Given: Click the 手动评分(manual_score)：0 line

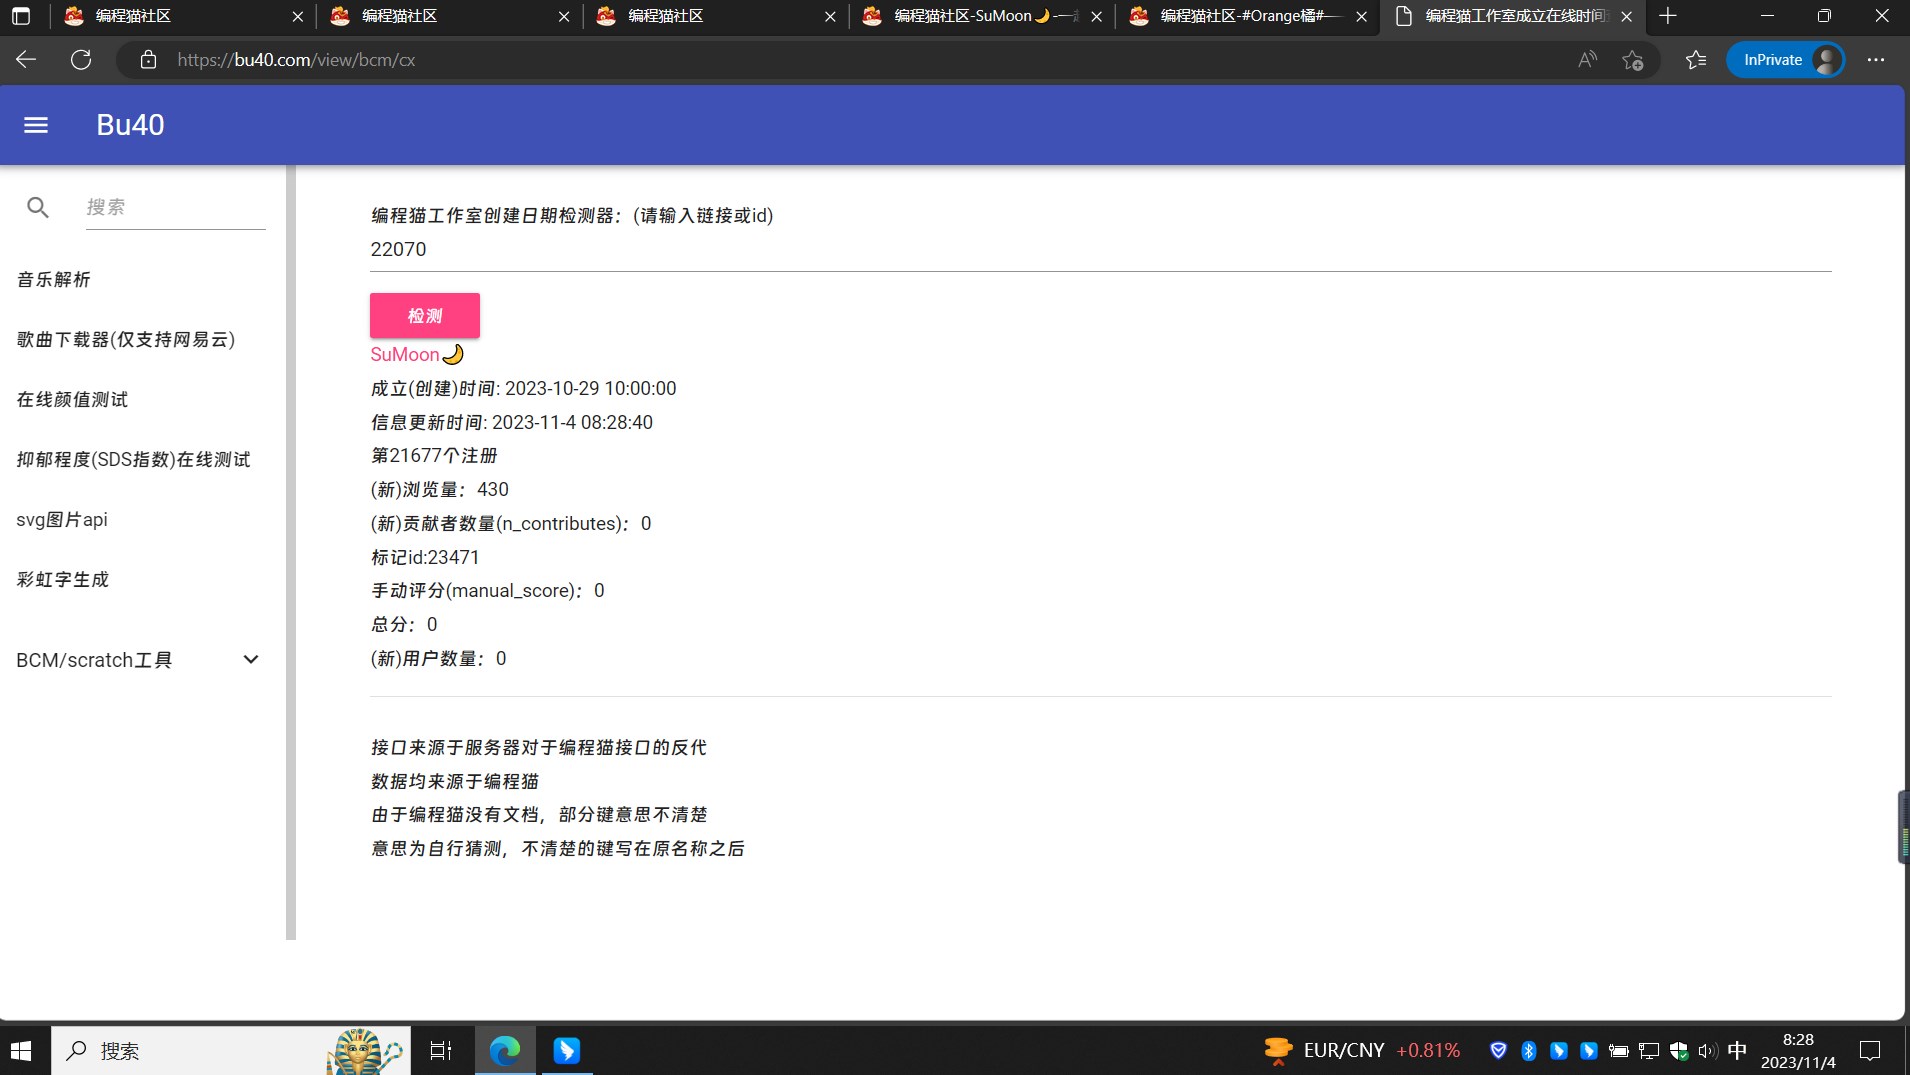Looking at the screenshot, I should tap(487, 591).
